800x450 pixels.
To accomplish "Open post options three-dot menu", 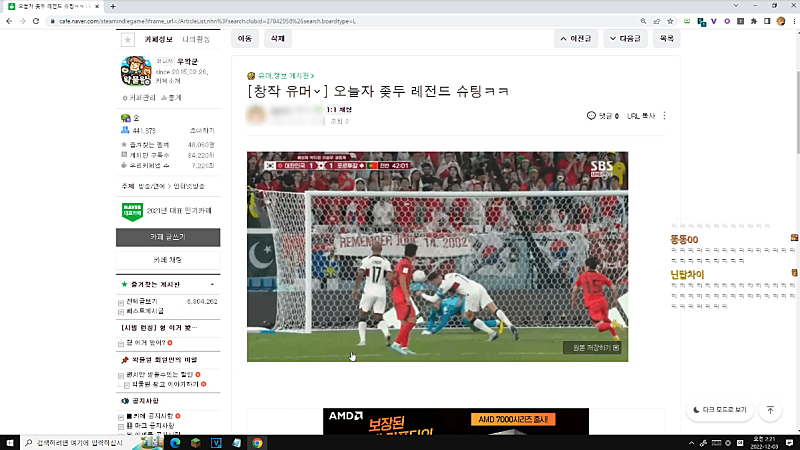I will point(664,116).
